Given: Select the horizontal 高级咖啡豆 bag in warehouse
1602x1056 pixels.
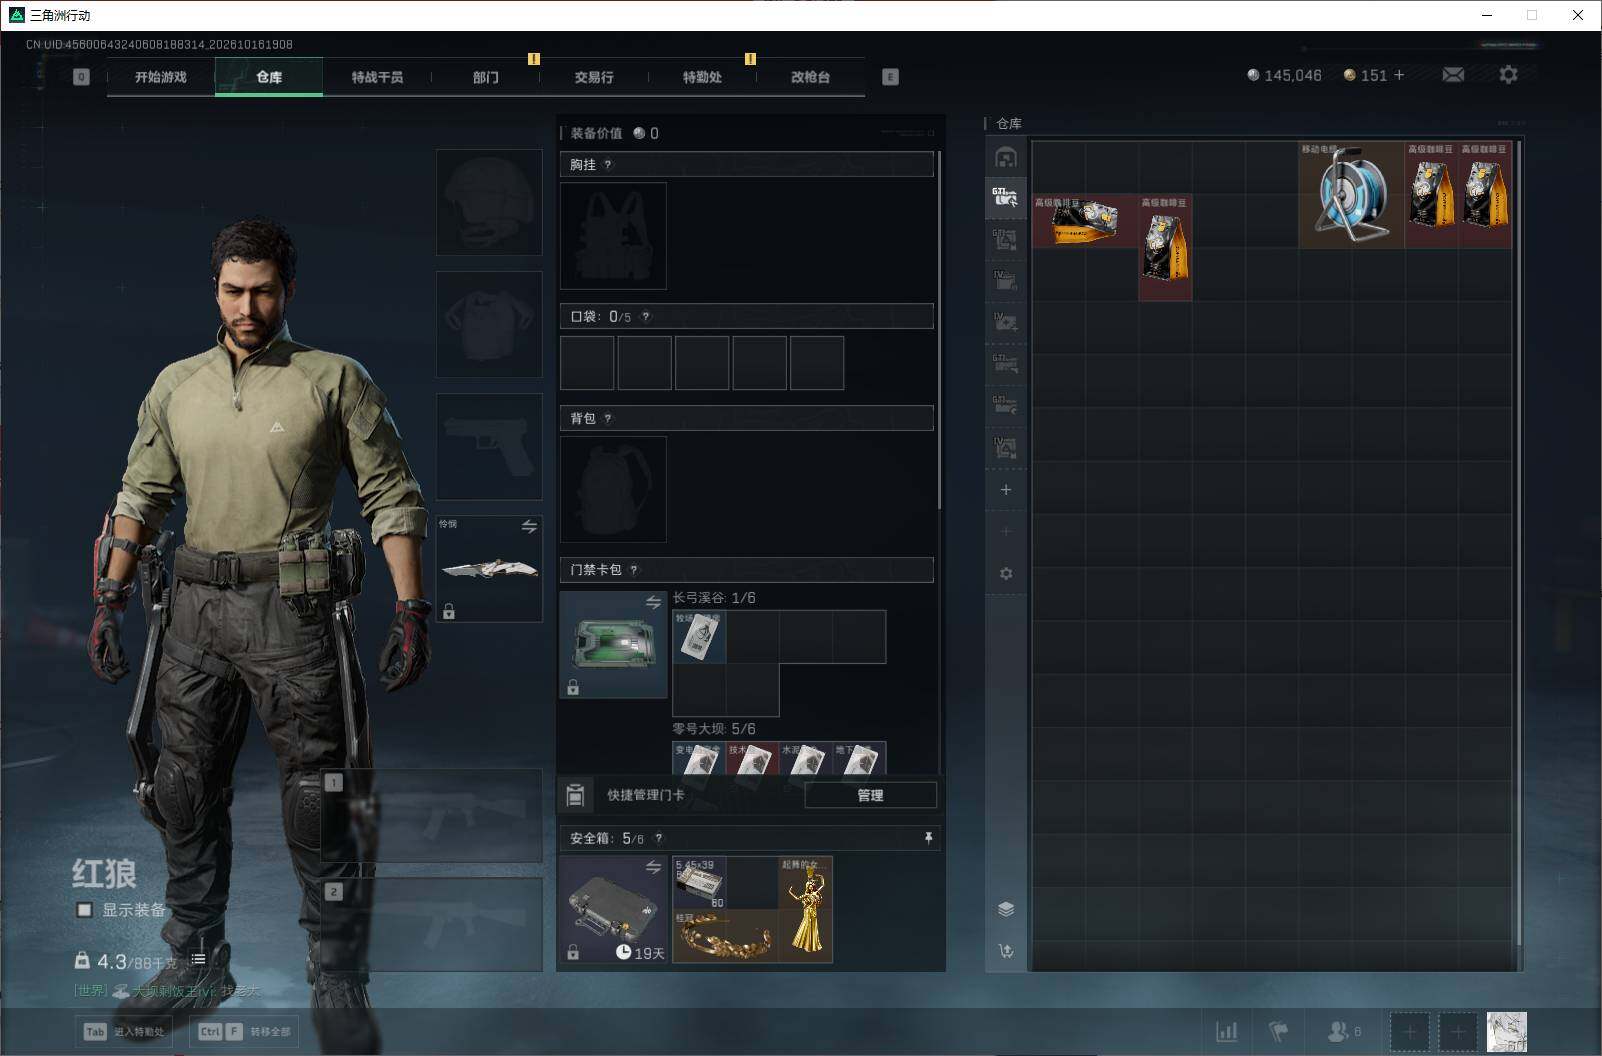Looking at the screenshot, I should pos(1084,221).
